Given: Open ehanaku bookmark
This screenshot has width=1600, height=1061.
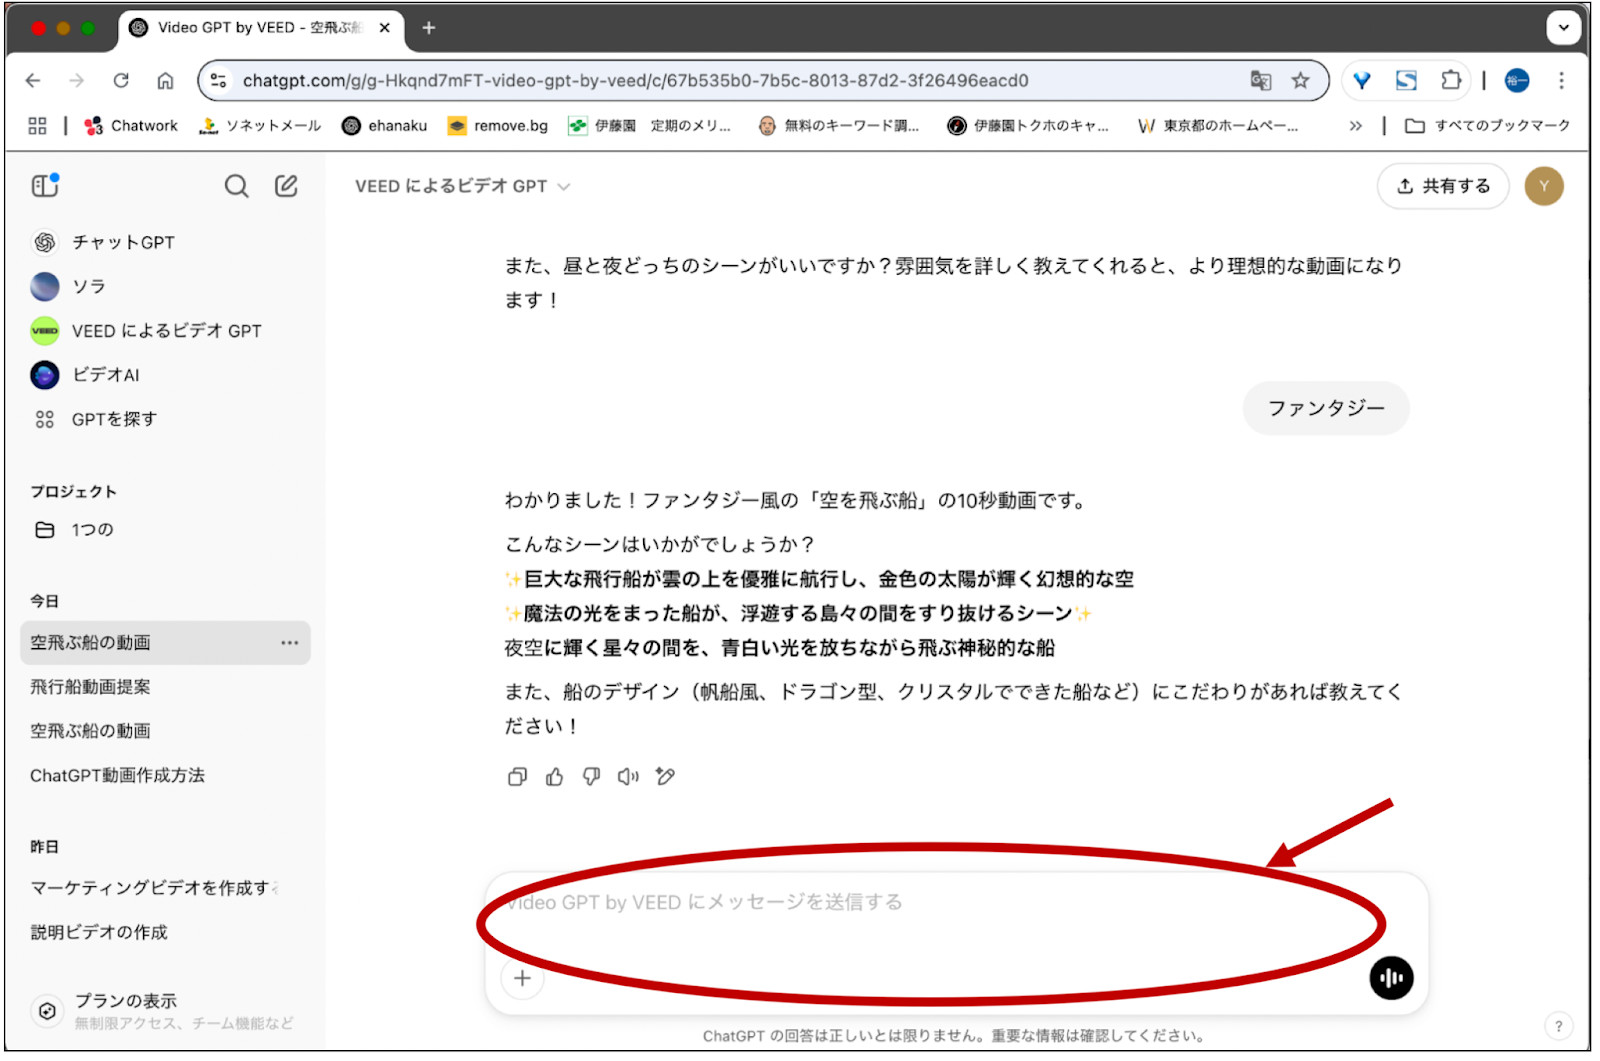Looking at the screenshot, I should [384, 126].
